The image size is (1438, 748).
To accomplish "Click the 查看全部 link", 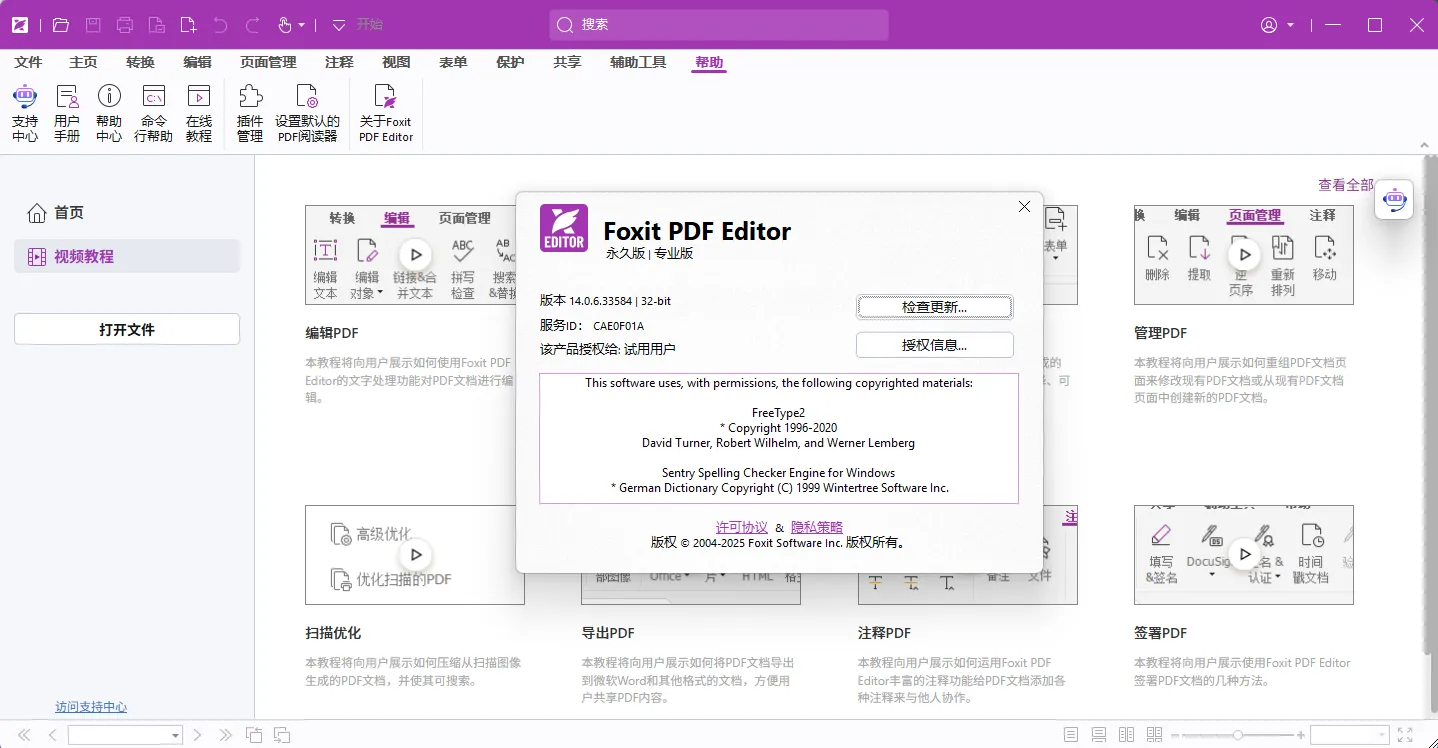I will click(1346, 185).
